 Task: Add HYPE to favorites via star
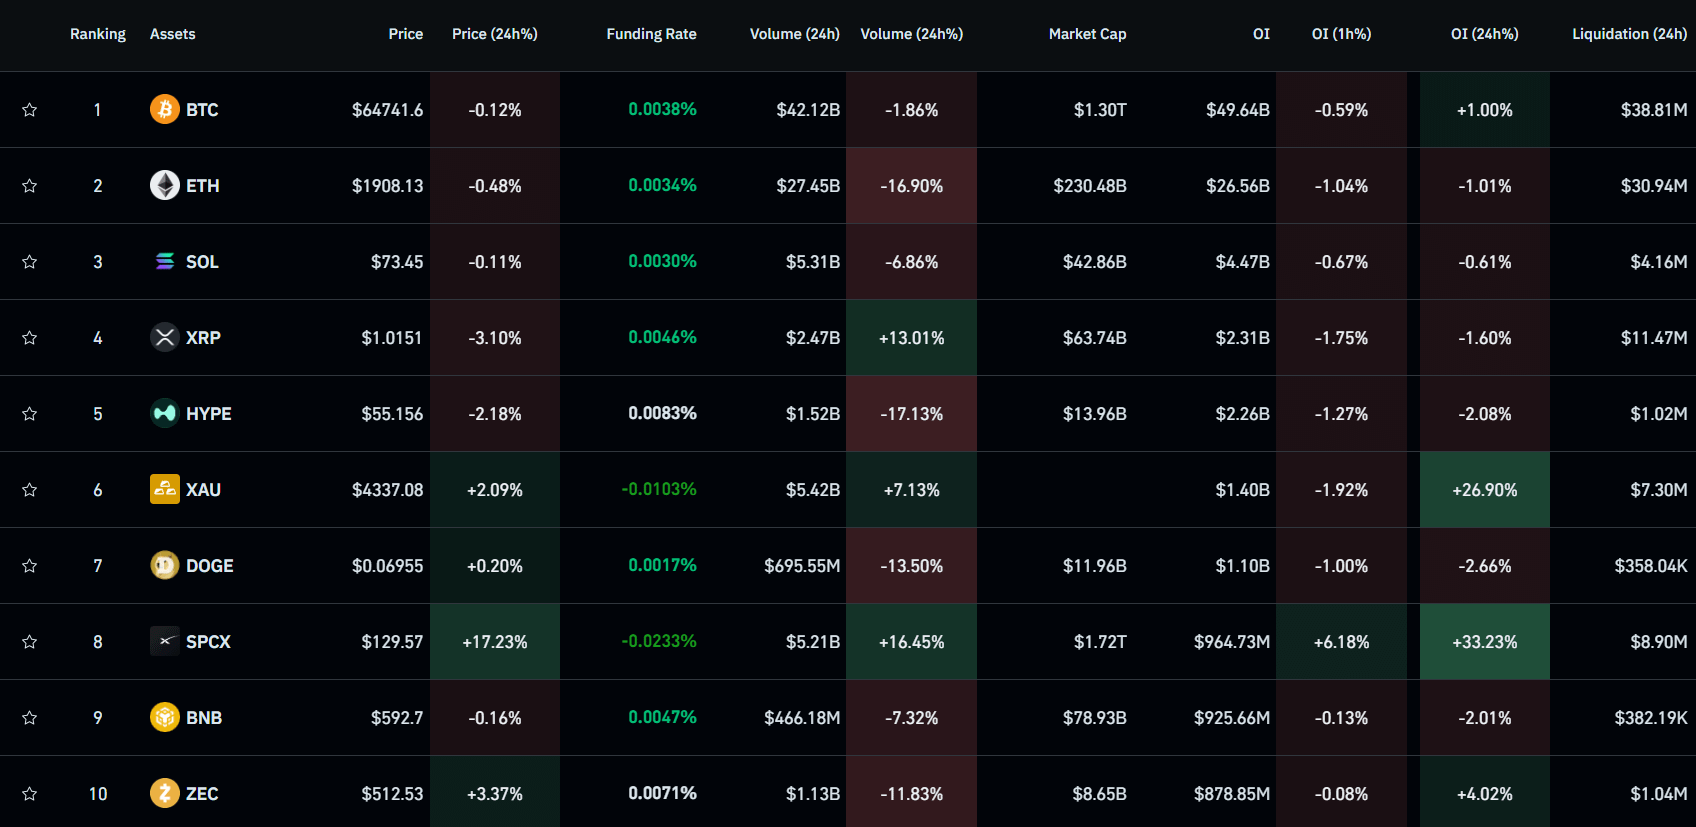click(x=30, y=414)
